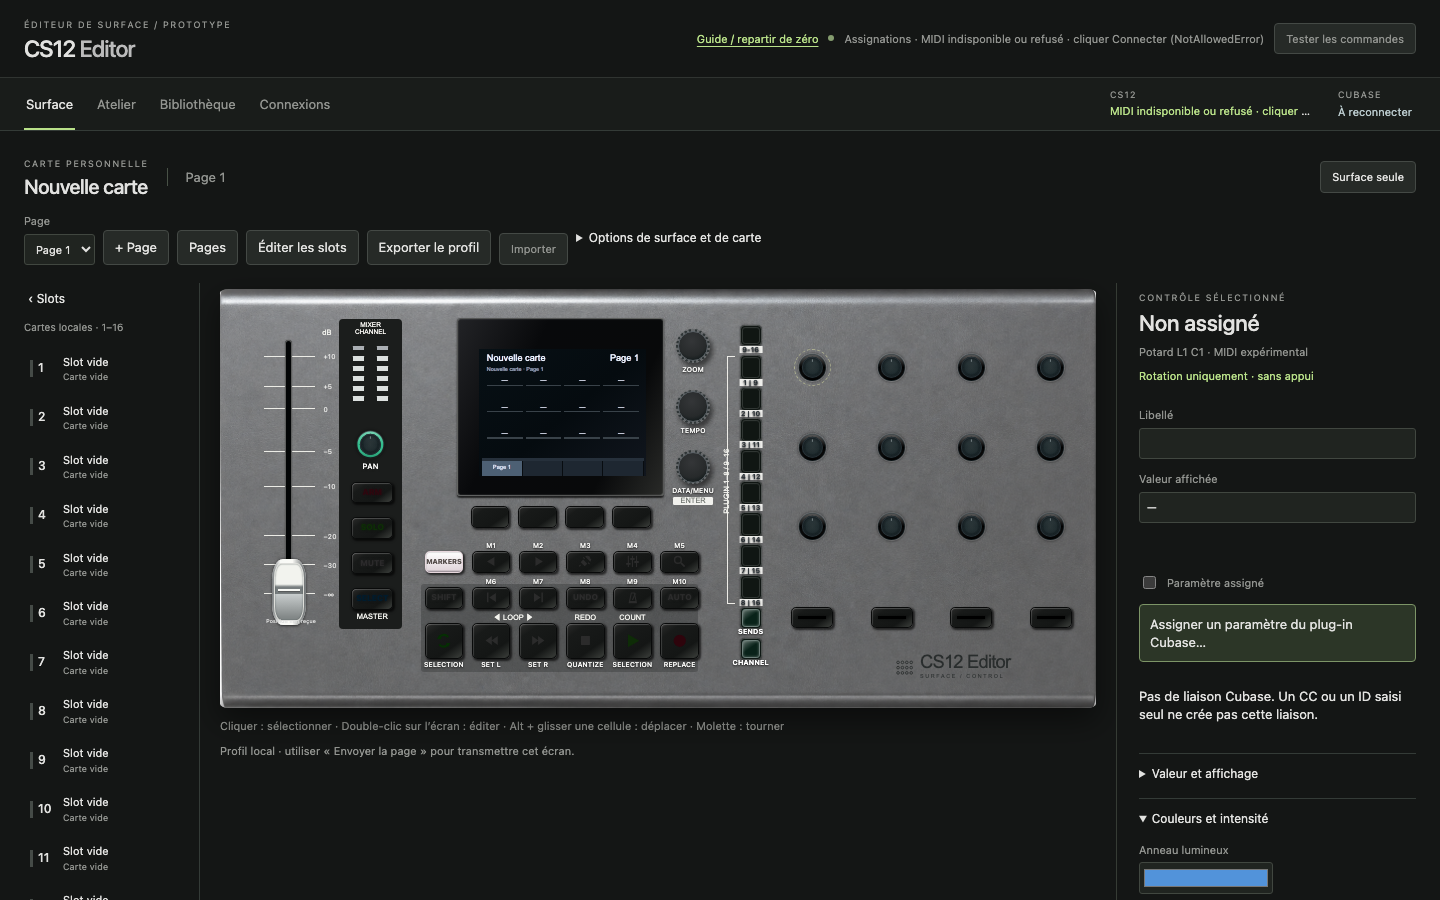Click the M4 mixer-sliders pad button
The width and height of the screenshot is (1440, 900).
coord(632,562)
